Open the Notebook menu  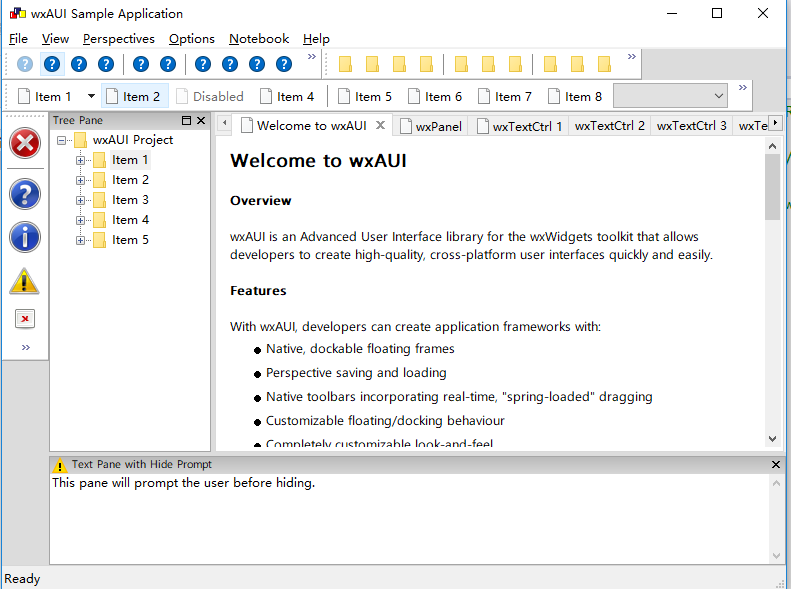(259, 39)
